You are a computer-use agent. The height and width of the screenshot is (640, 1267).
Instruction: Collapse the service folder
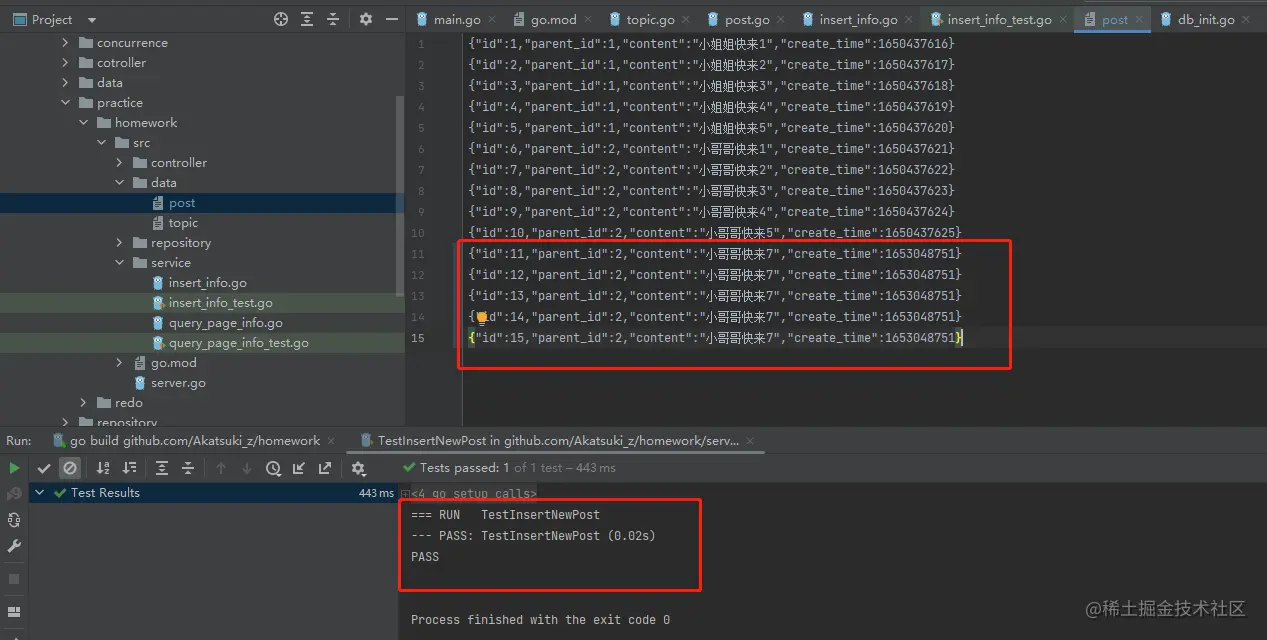[119, 263]
